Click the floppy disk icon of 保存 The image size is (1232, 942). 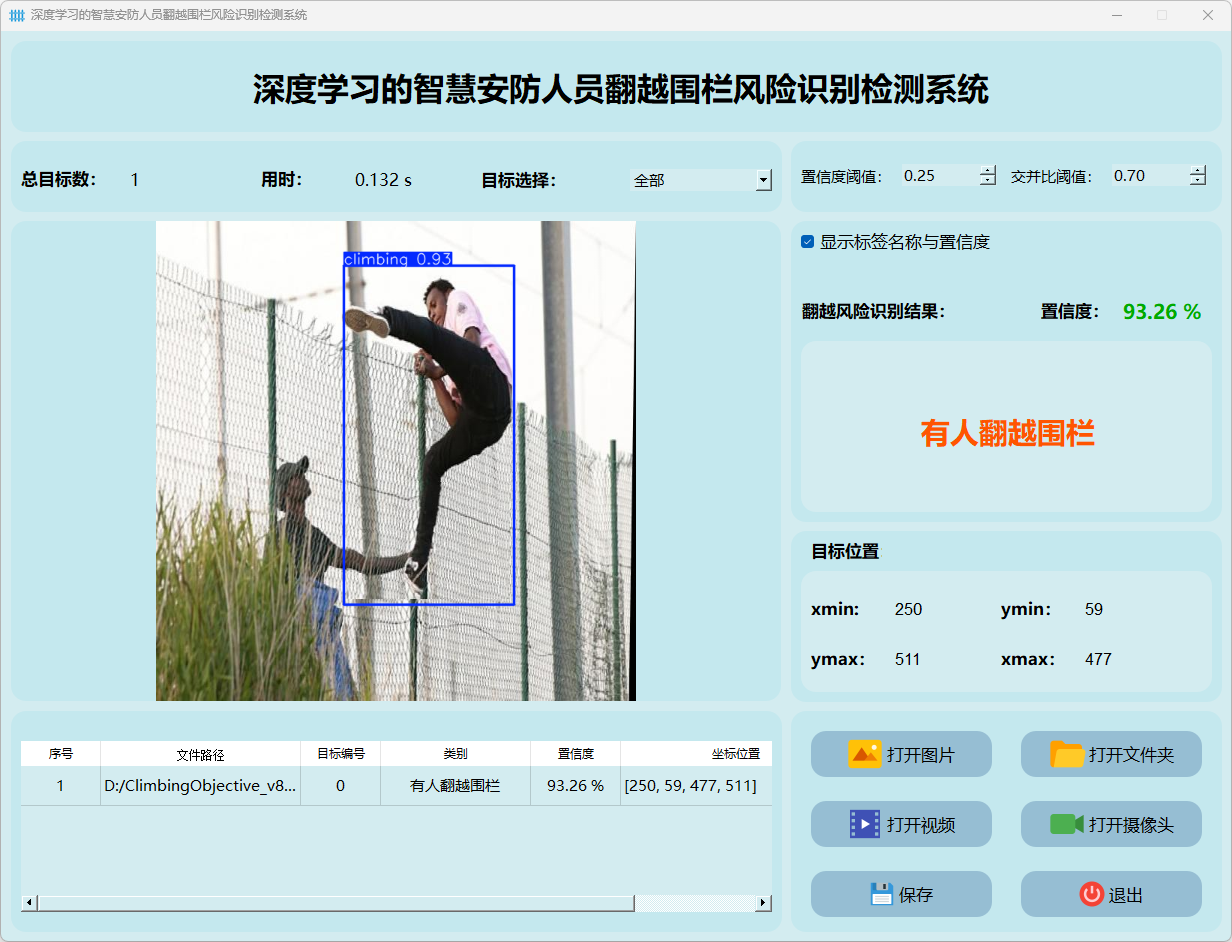881,894
